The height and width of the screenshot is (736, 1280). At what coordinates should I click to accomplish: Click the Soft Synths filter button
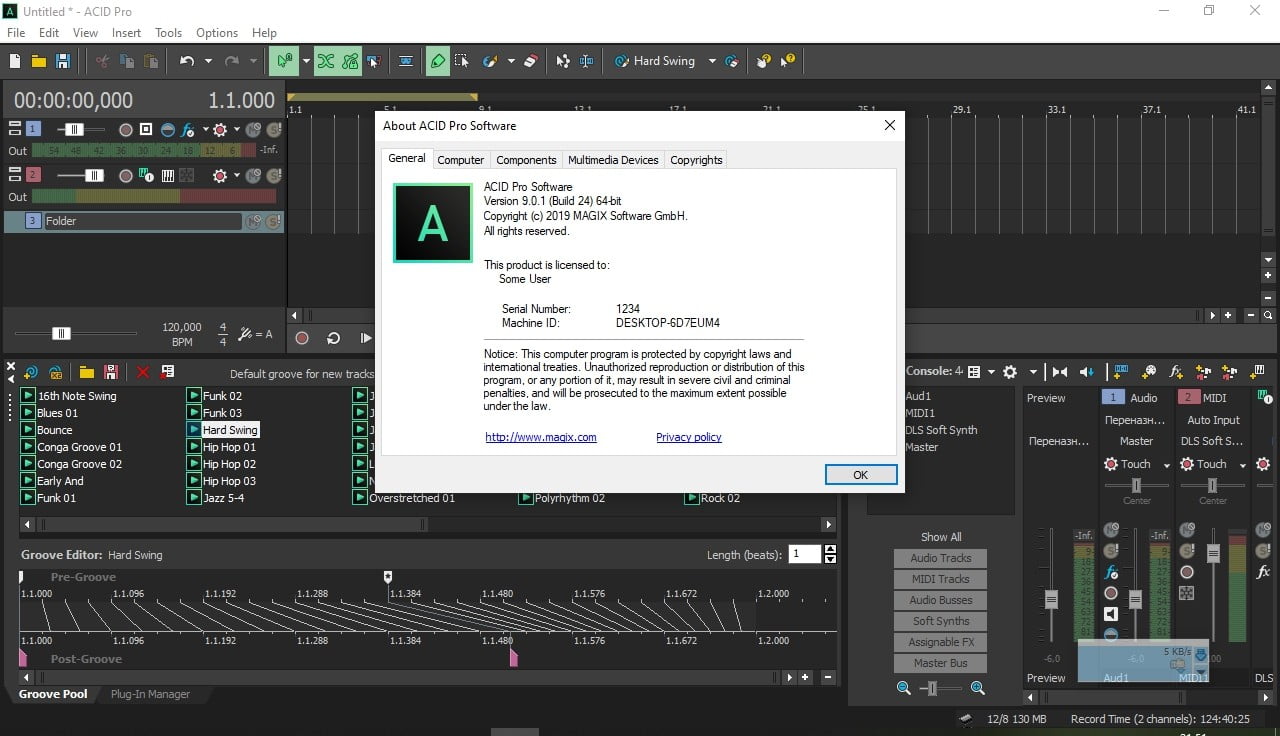[x=940, y=621]
